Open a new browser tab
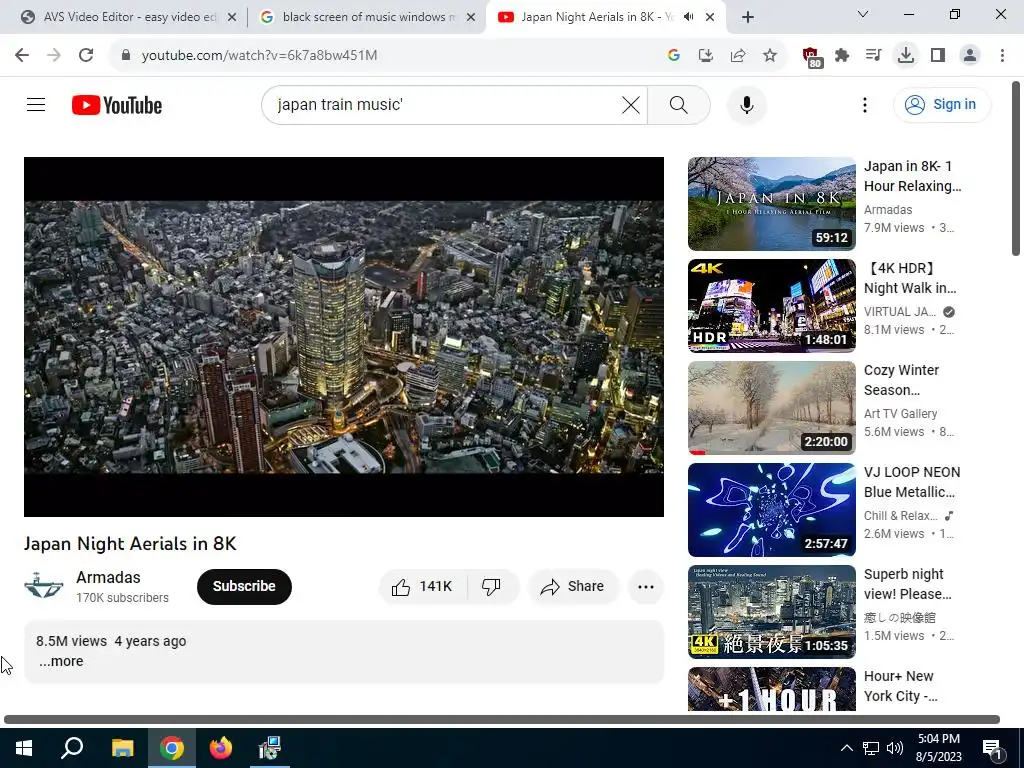 click(748, 17)
